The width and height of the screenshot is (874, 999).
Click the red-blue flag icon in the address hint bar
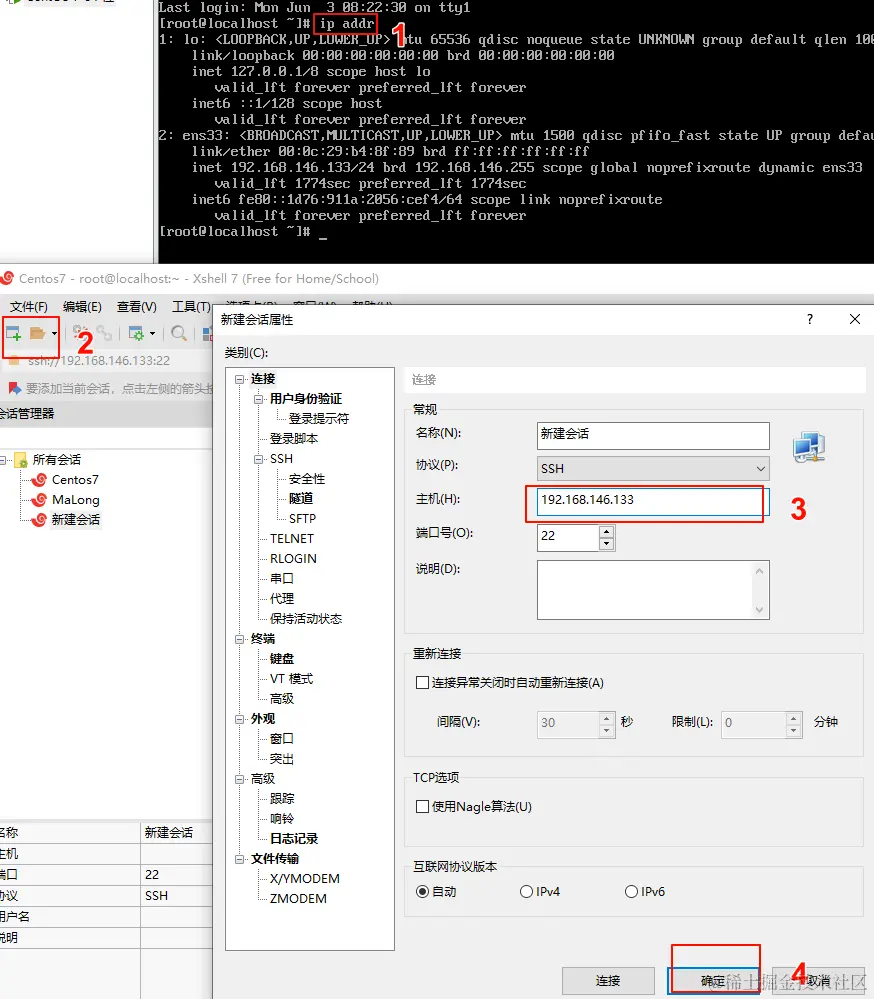click(x=15, y=388)
